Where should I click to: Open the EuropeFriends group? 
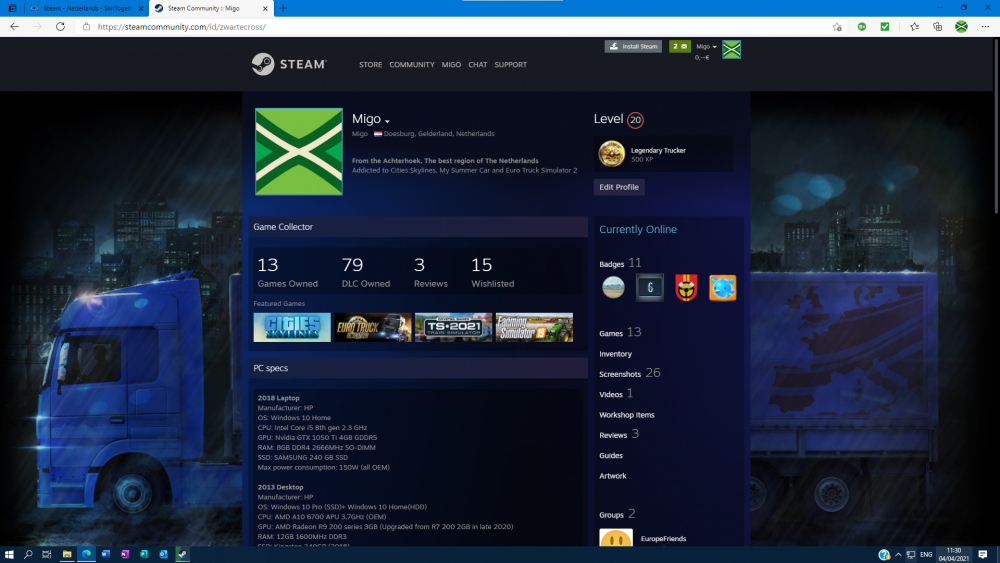click(x=663, y=539)
